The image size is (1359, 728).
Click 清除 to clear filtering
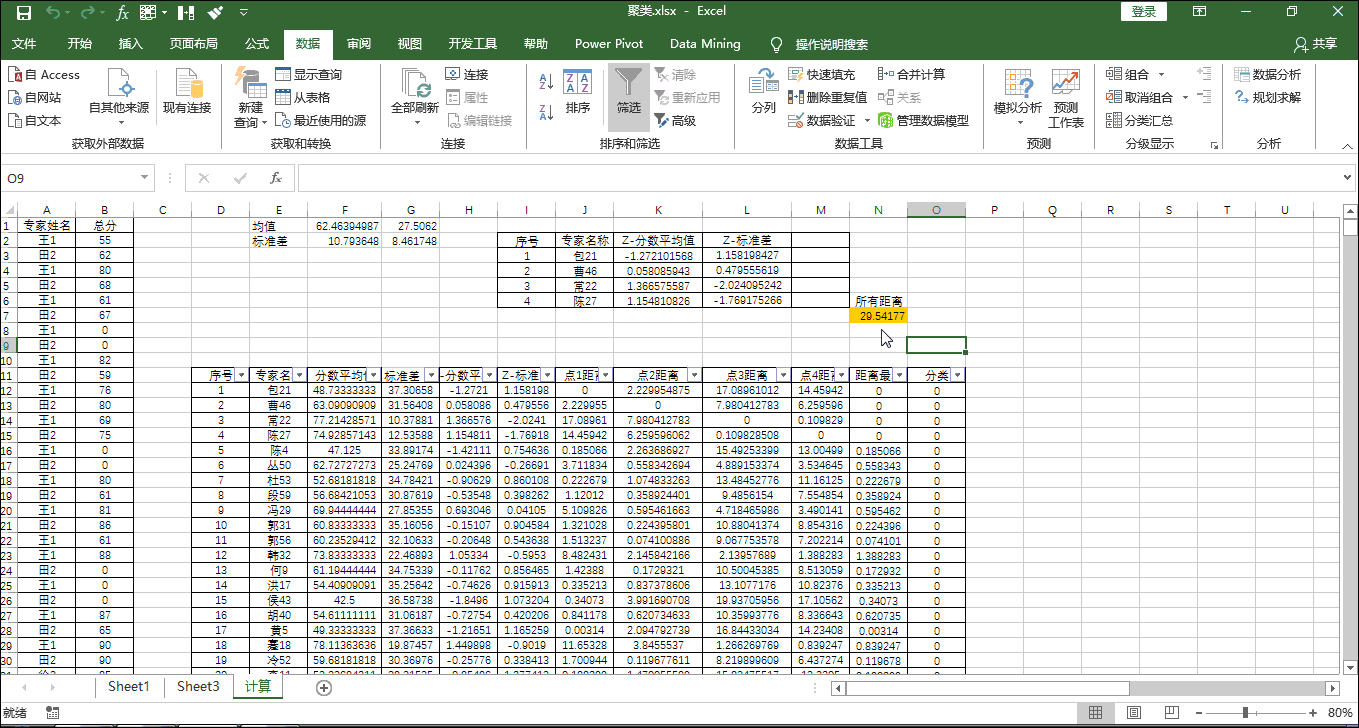[677, 73]
